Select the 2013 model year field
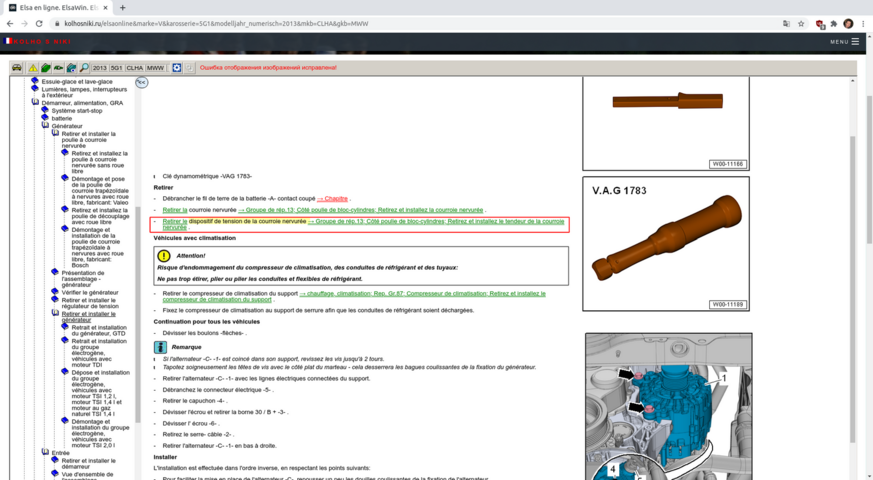 coord(100,68)
